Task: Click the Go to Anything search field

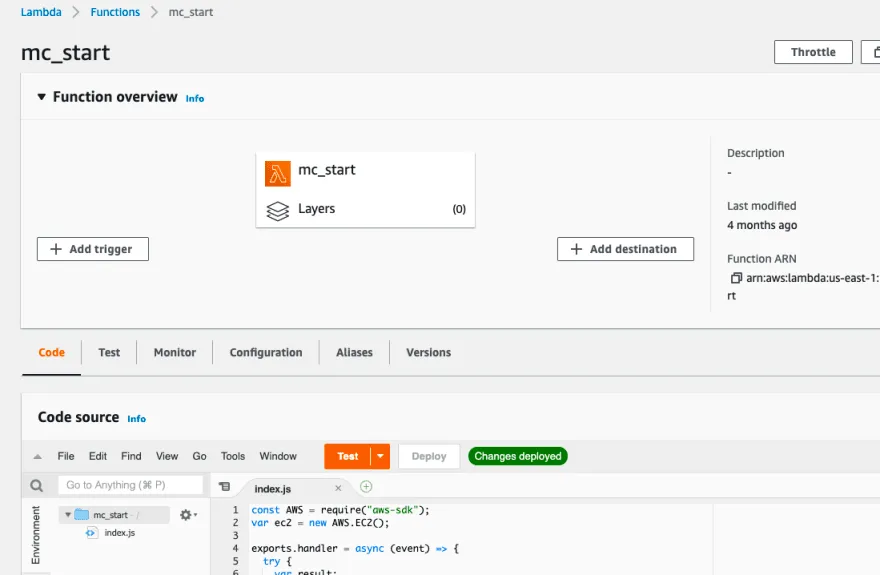Action: pos(130,485)
